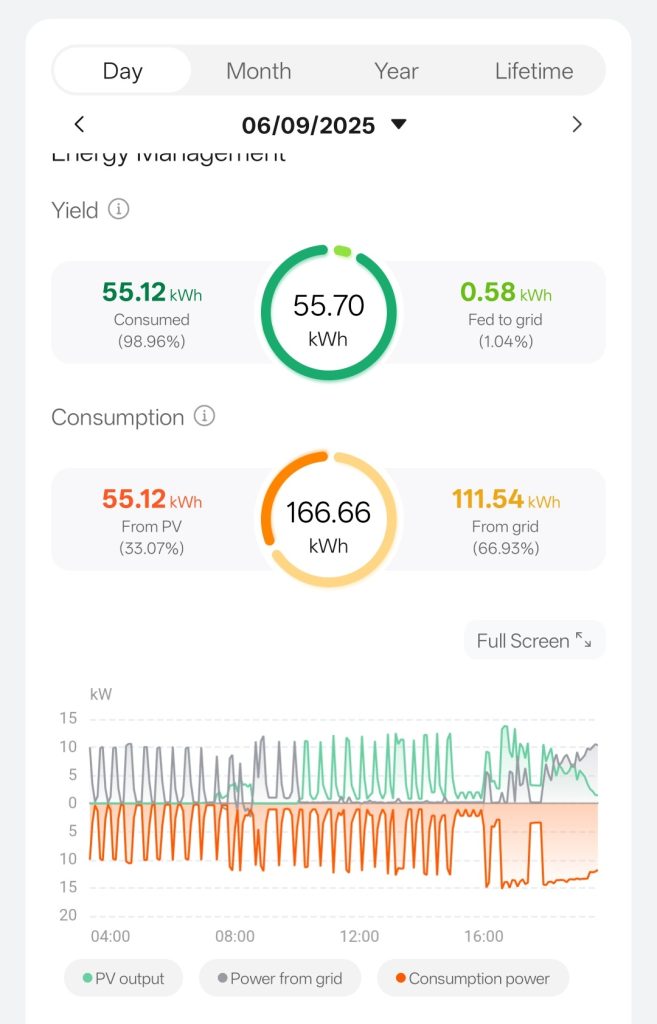The width and height of the screenshot is (657, 1024).
Task: Tap the green Yield donut chart
Action: (x=328, y=313)
